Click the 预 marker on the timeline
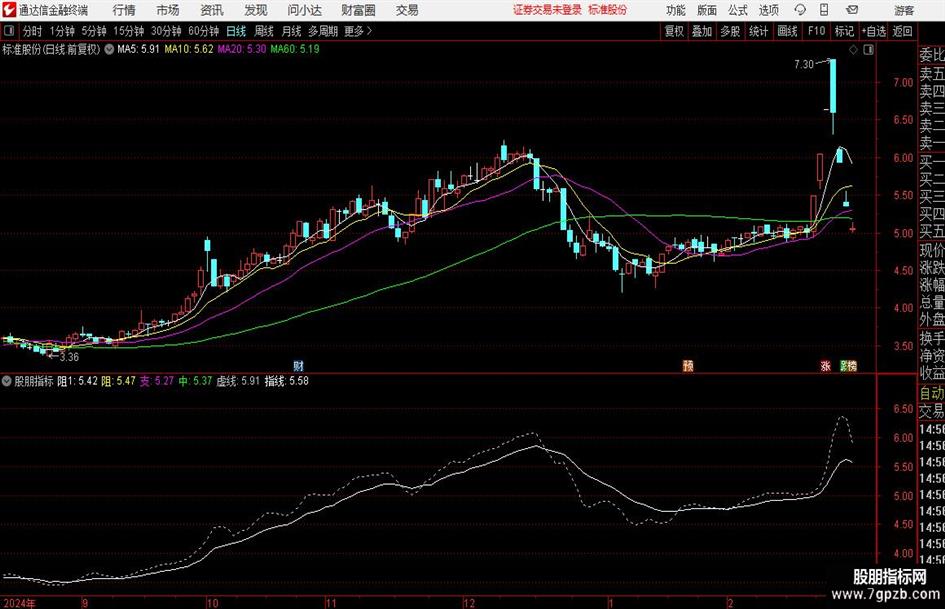 [x=688, y=365]
